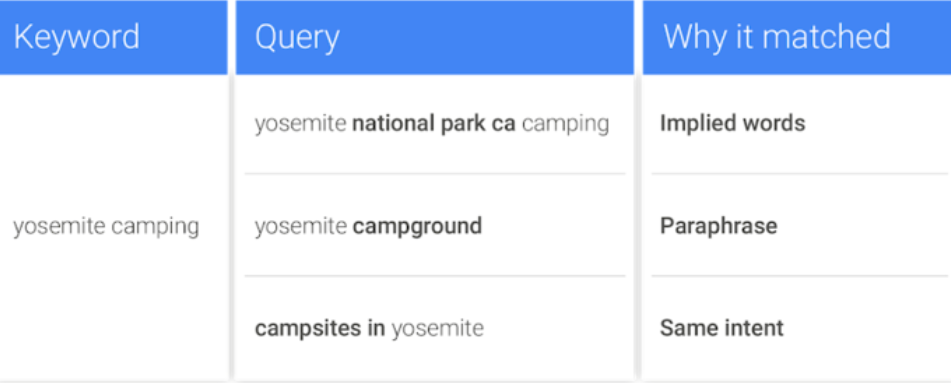951x383 pixels.
Task: Click divider between first and second queries
Action: (435, 174)
